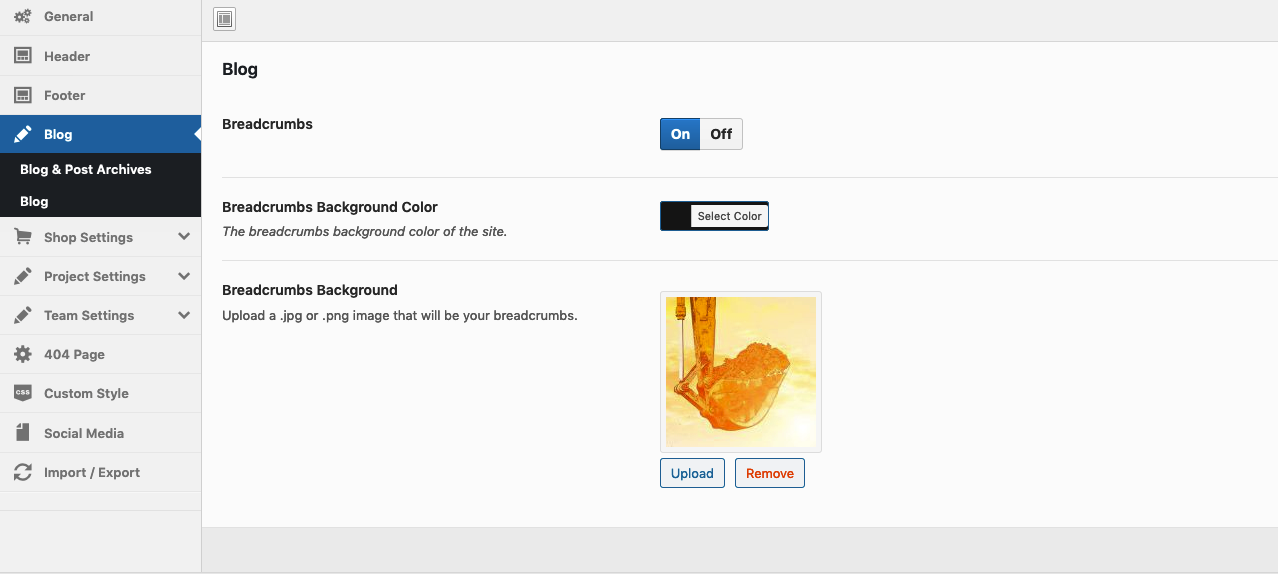Click the Social Media document icon
Image resolution: width=1278 pixels, height=574 pixels.
tap(22, 433)
